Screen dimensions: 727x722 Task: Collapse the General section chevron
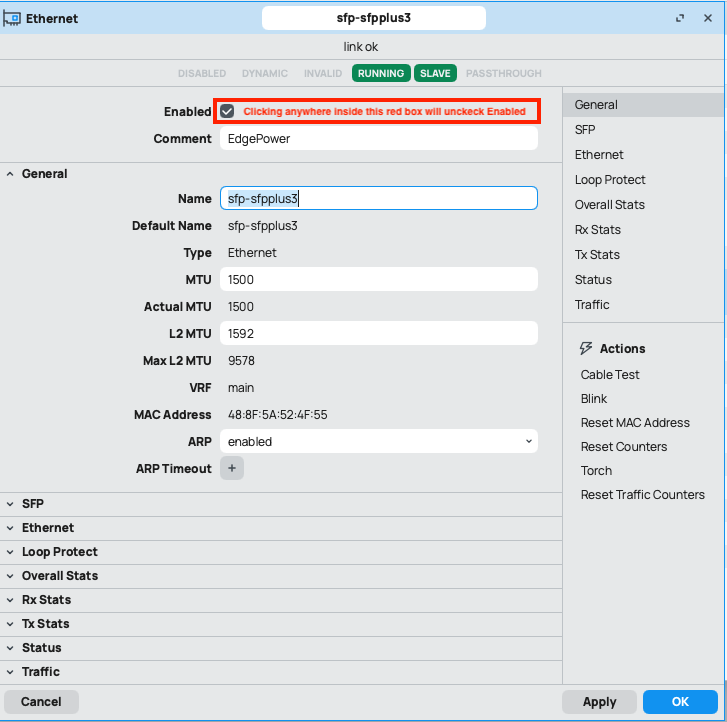10,174
